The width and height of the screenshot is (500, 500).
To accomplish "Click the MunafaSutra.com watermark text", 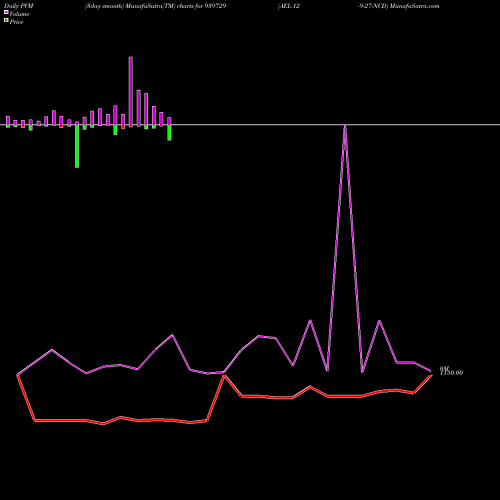I will (415, 6).
